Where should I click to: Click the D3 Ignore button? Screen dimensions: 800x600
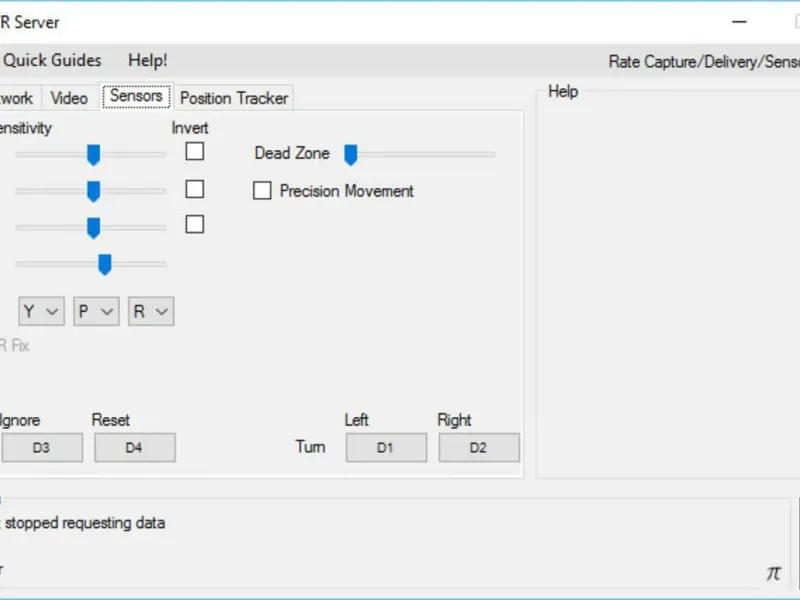[41, 448]
